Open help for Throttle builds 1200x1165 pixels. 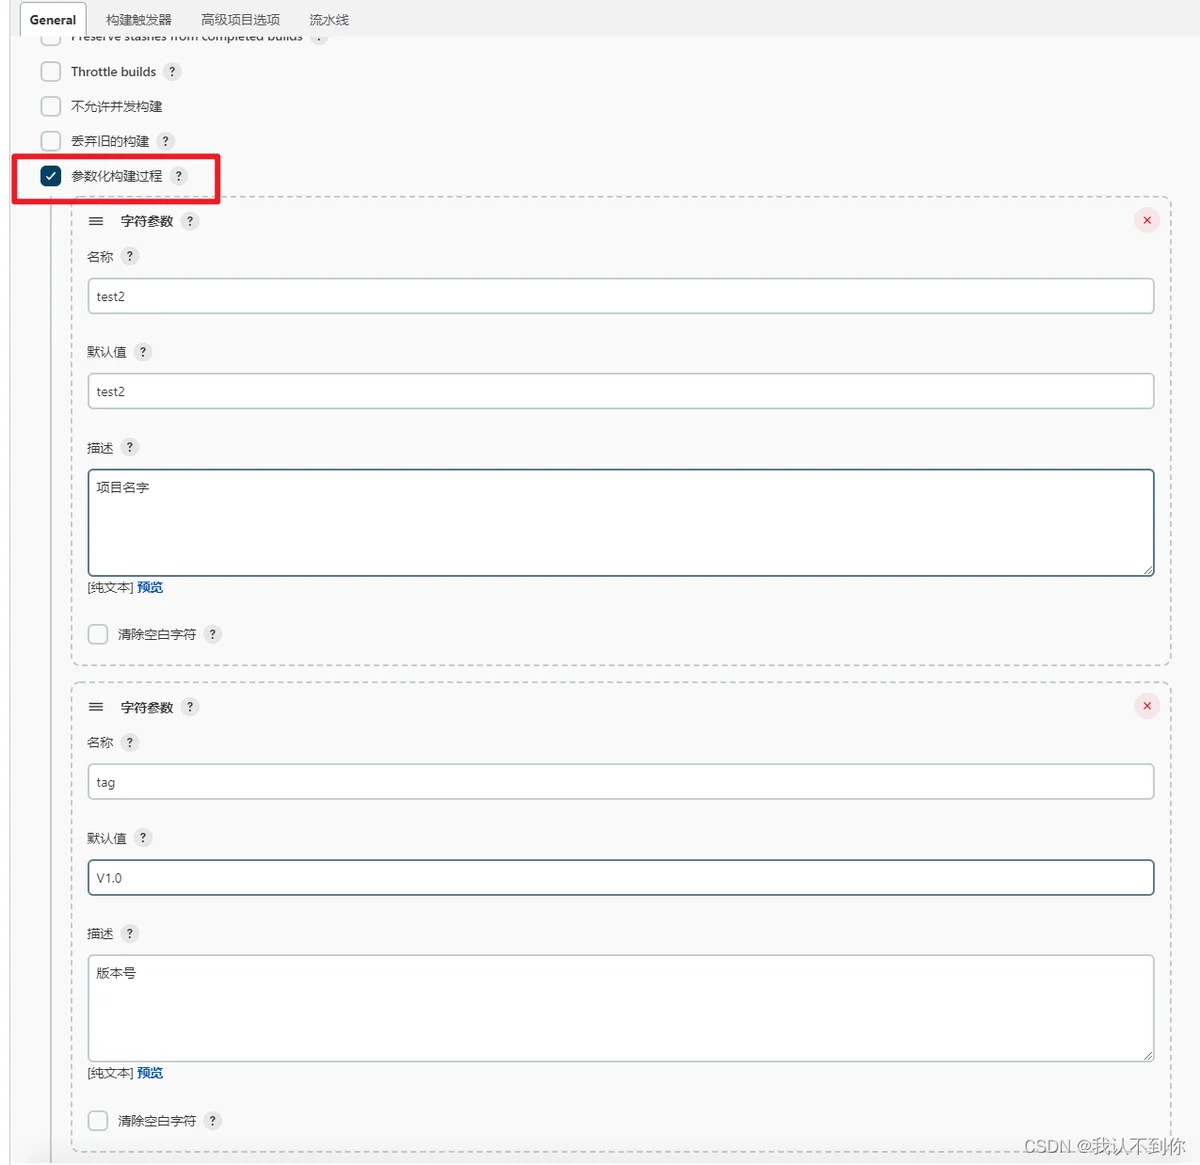[x=172, y=72]
